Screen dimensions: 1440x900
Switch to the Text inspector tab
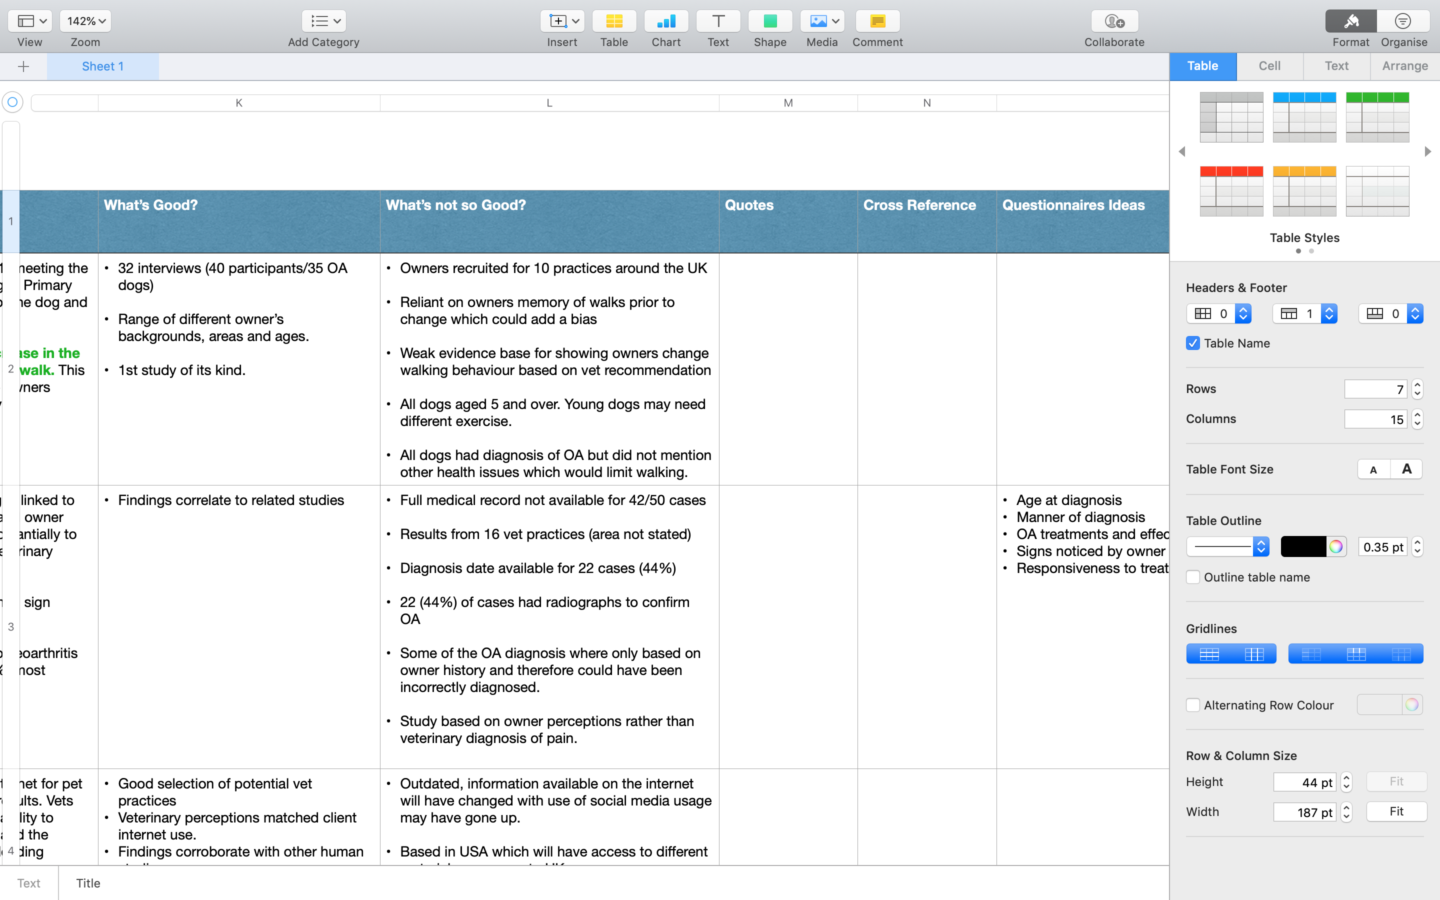[x=1337, y=66]
